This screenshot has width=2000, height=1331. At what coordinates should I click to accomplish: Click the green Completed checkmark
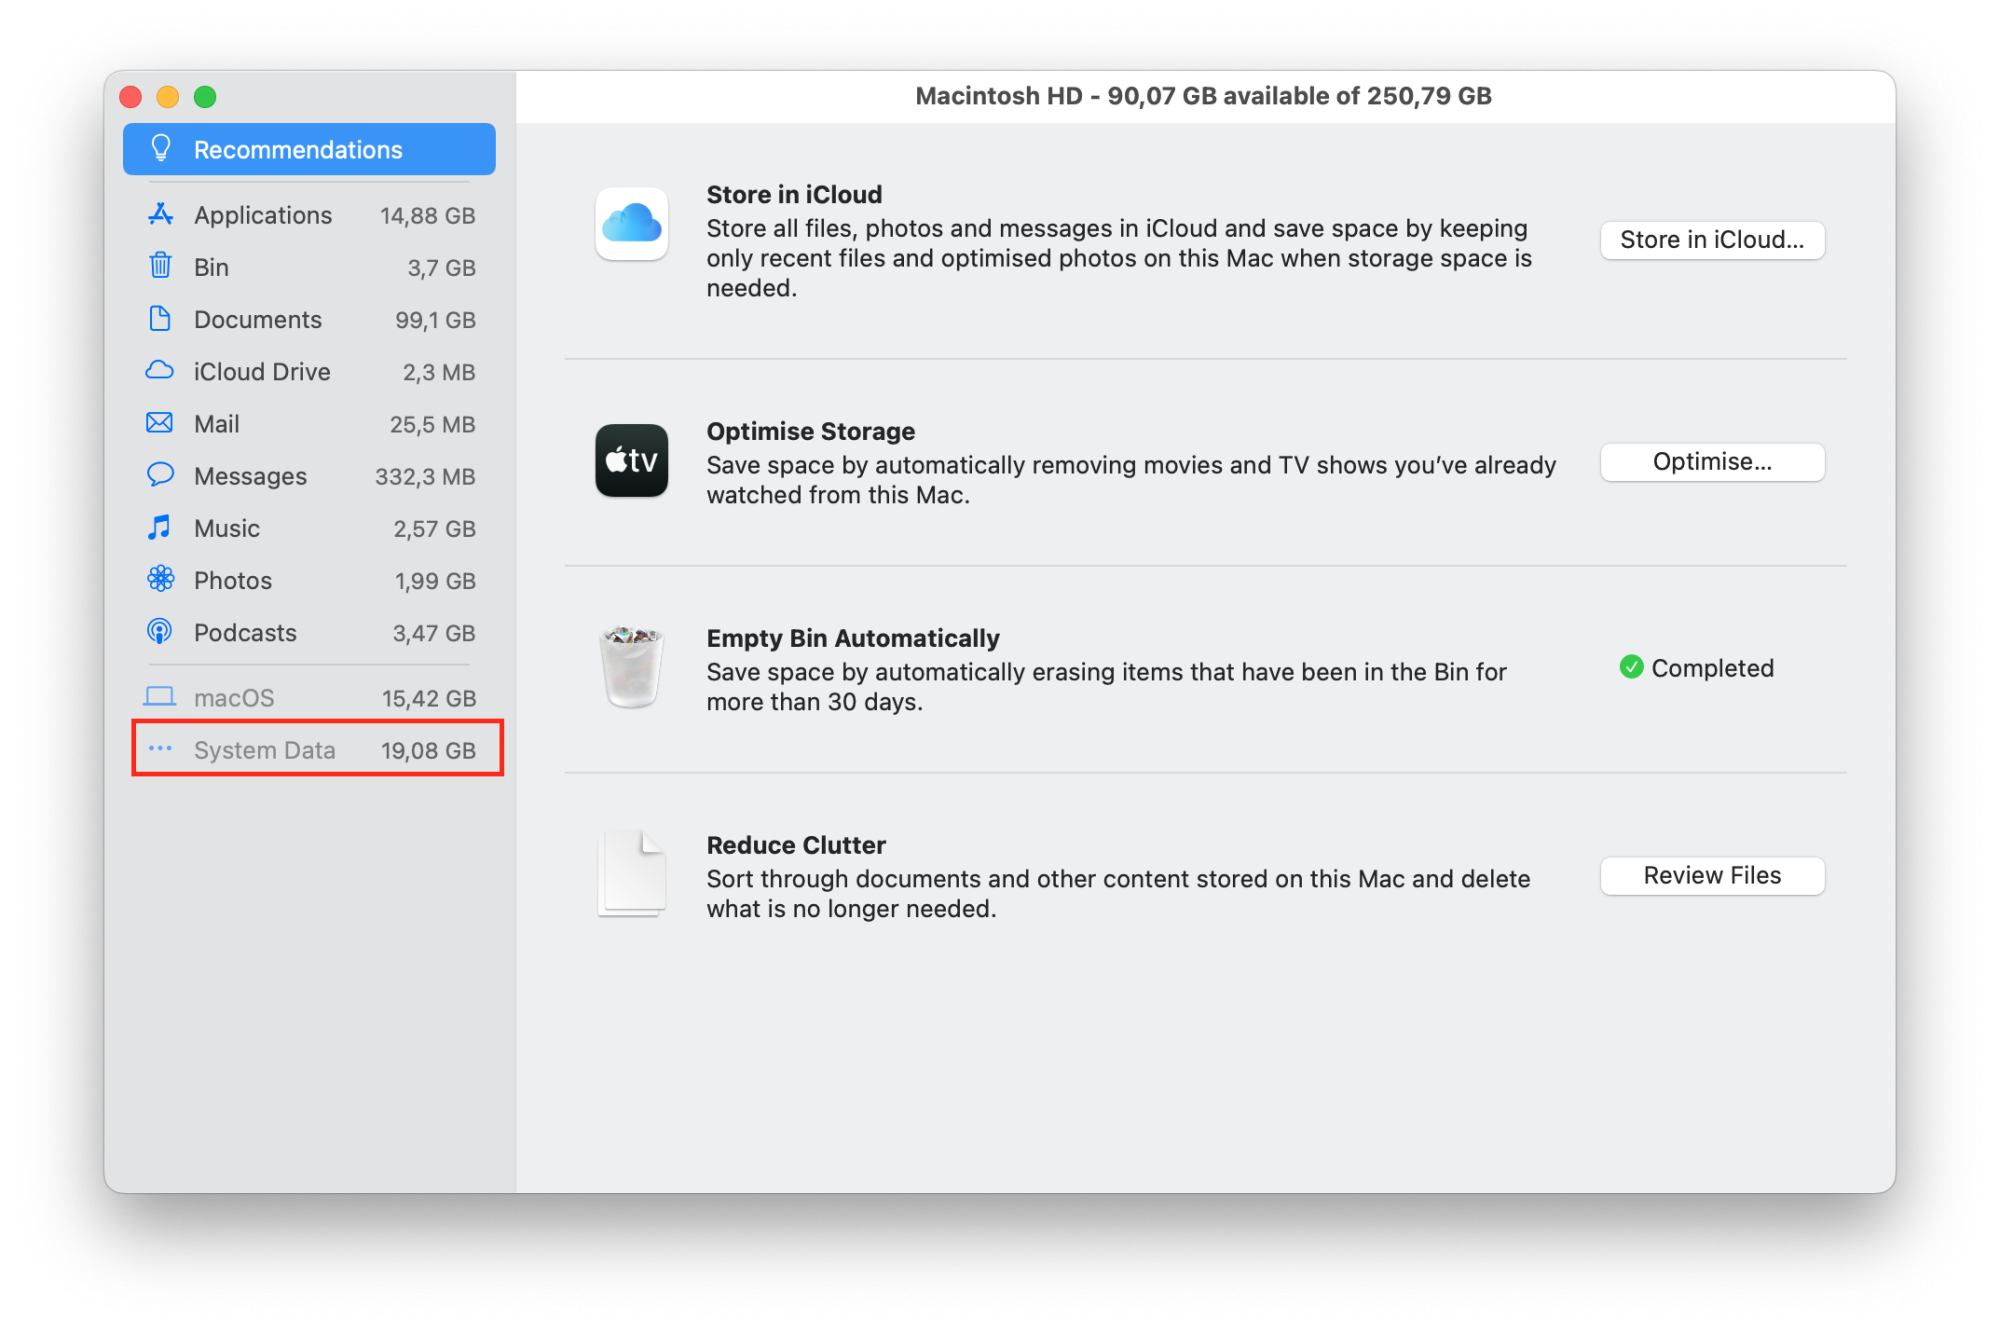(1631, 667)
